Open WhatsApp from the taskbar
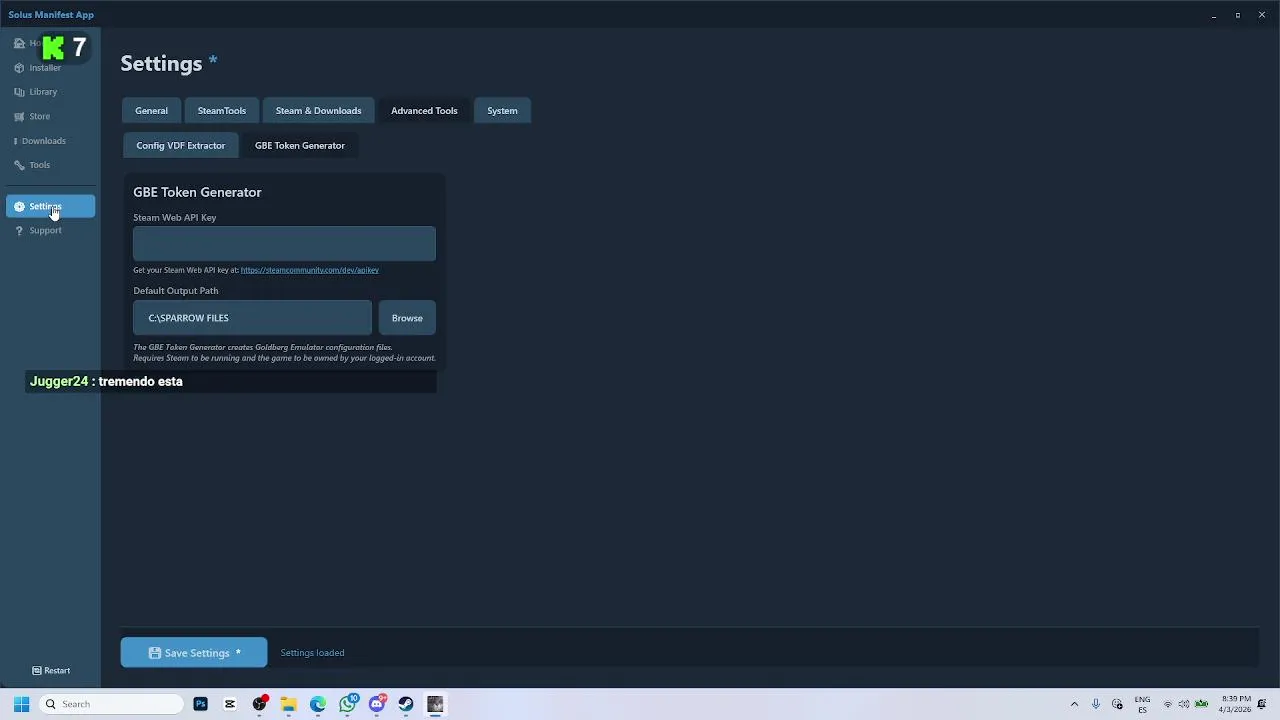This screenshot has height=720, width=1280. (348, 704)
